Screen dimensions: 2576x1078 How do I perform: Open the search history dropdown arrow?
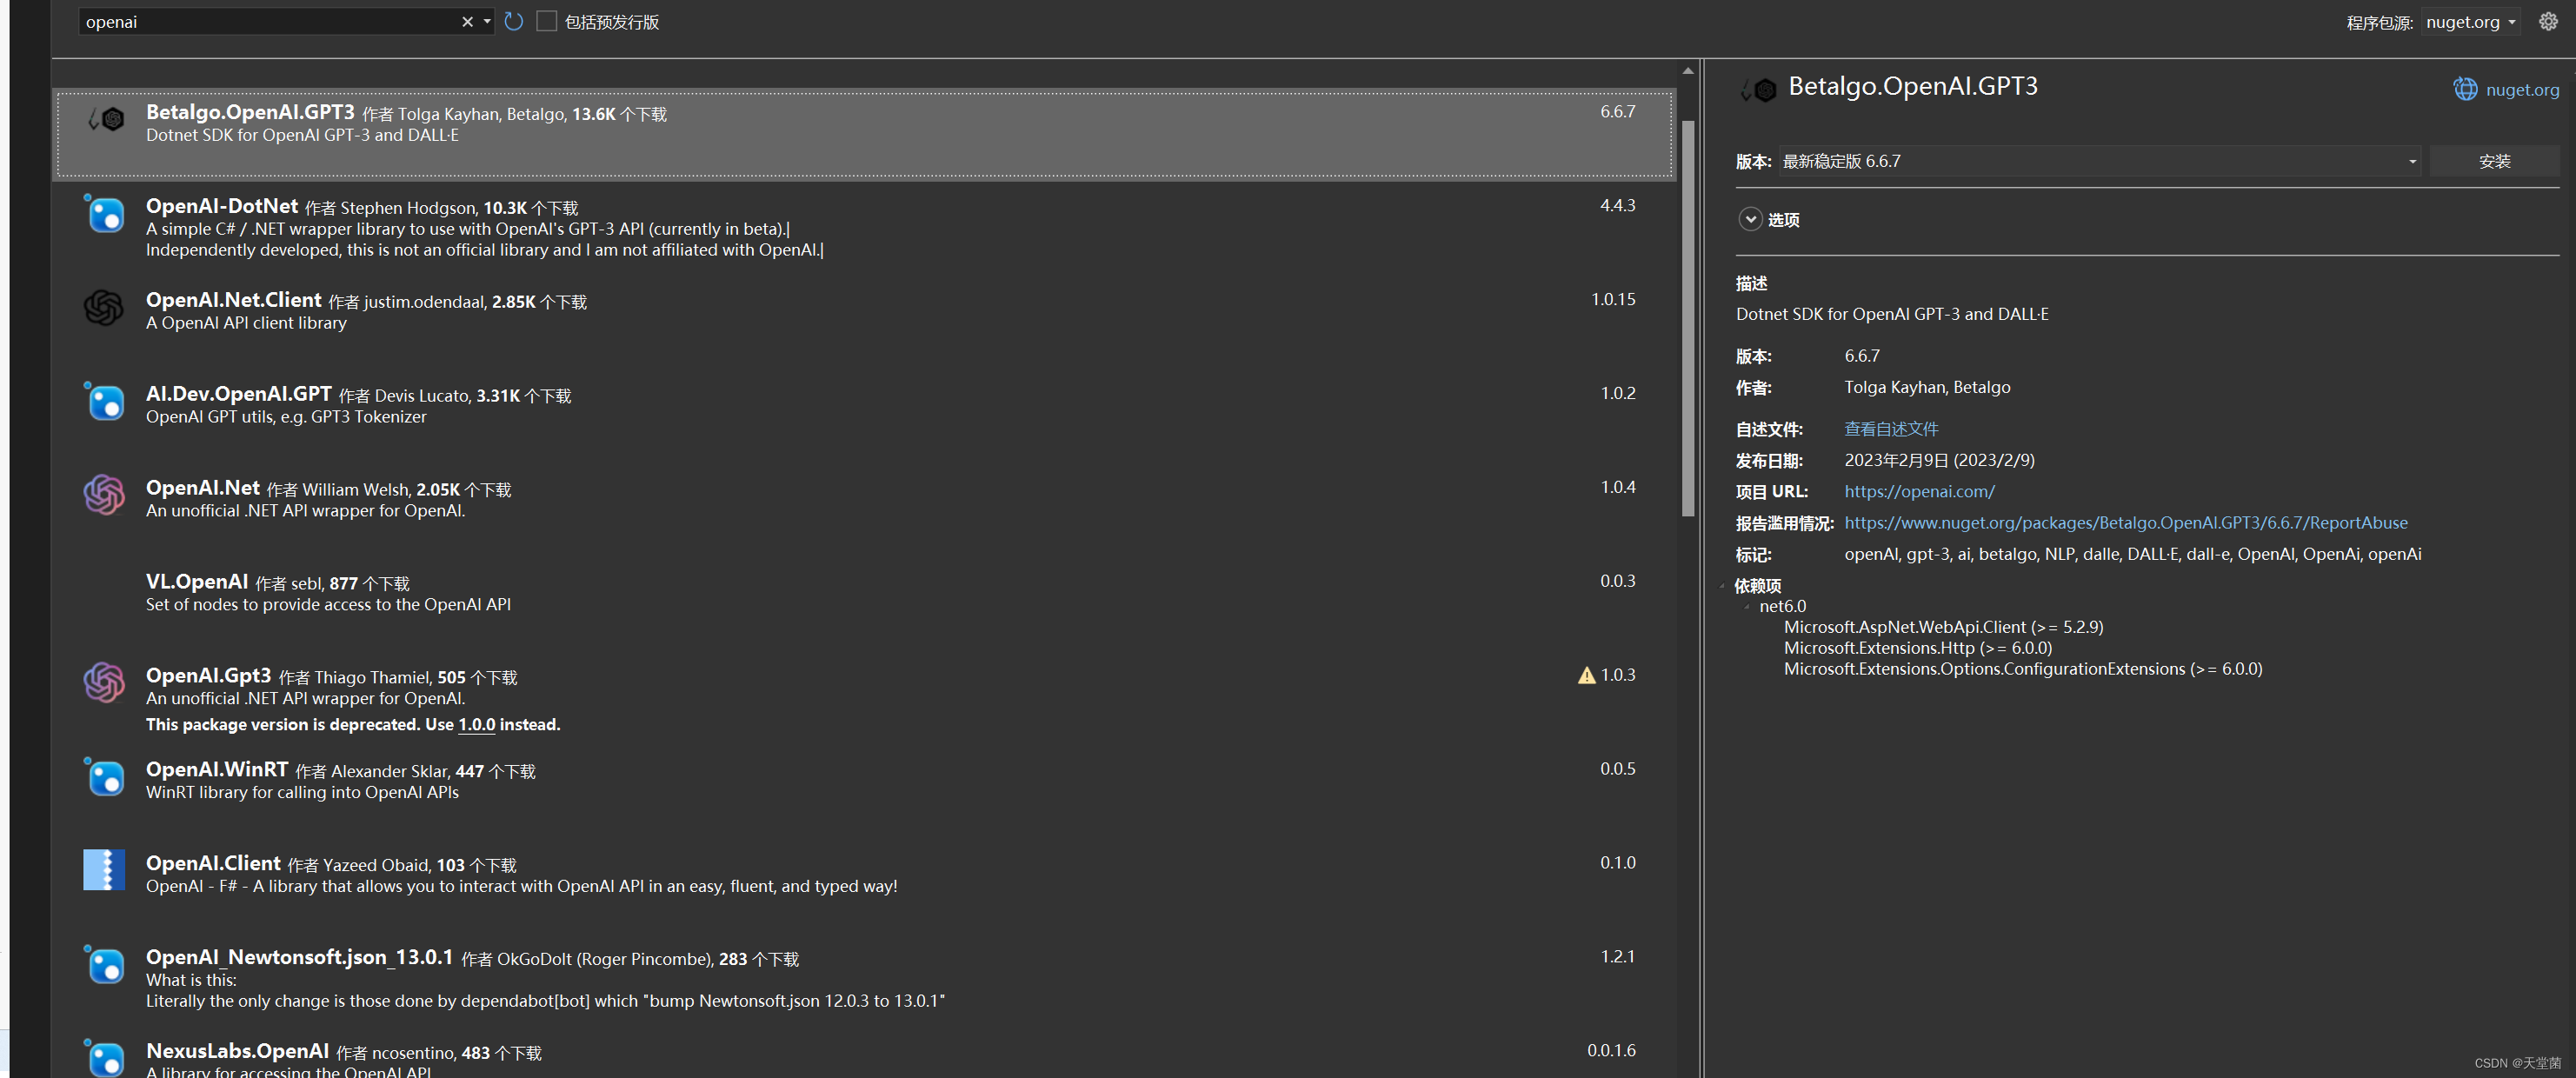tap(487, 22)
